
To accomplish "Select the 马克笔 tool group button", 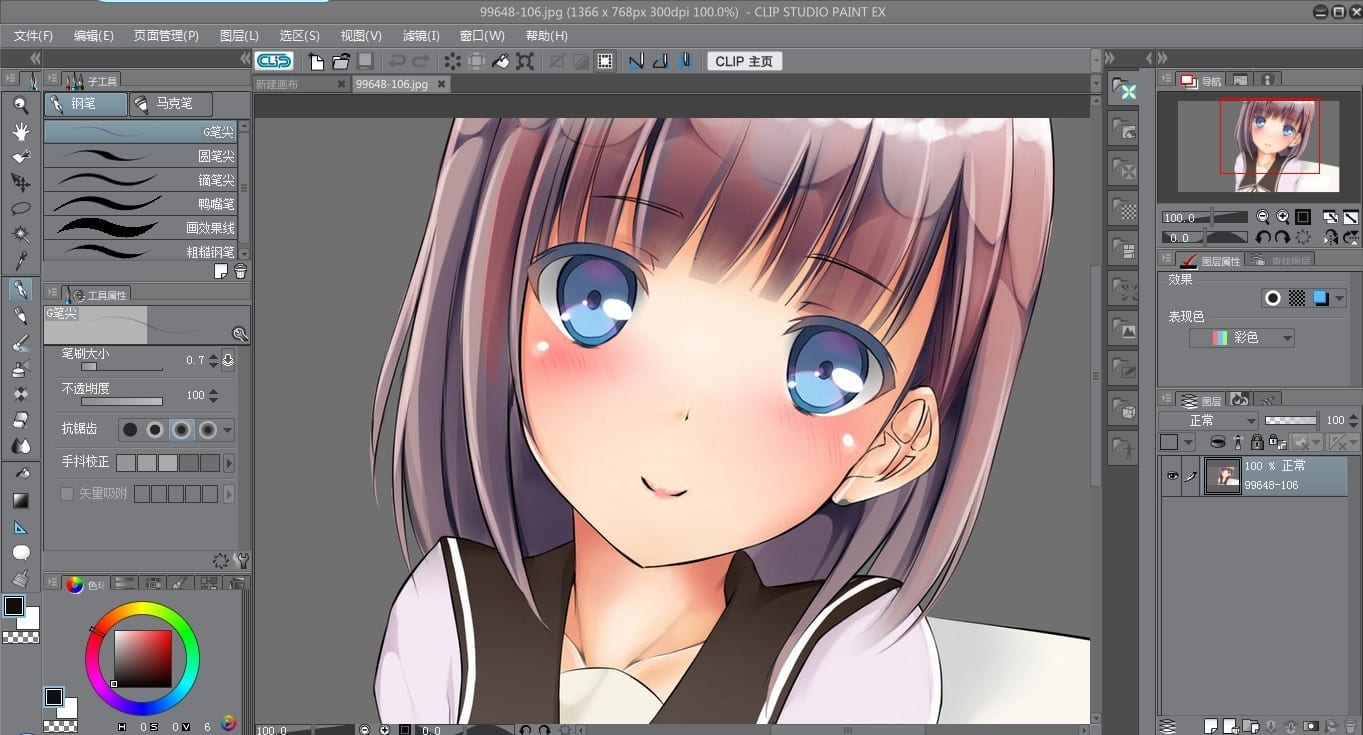I will click(172, 103).
